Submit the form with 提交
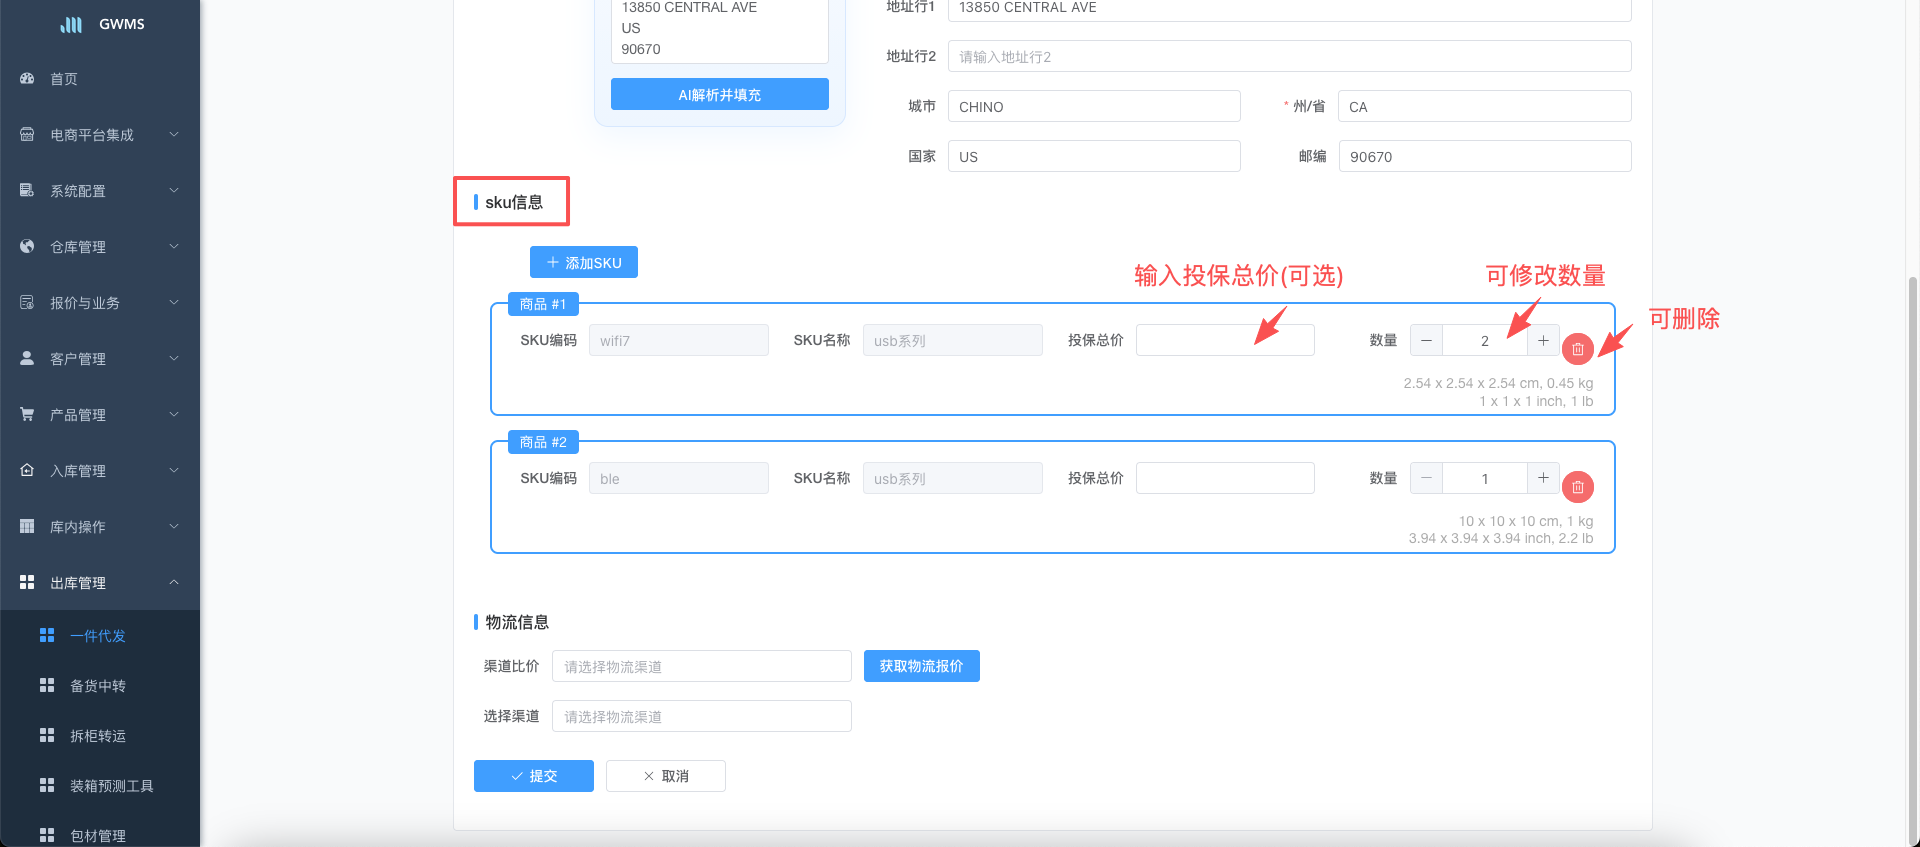 coord(534,776)
